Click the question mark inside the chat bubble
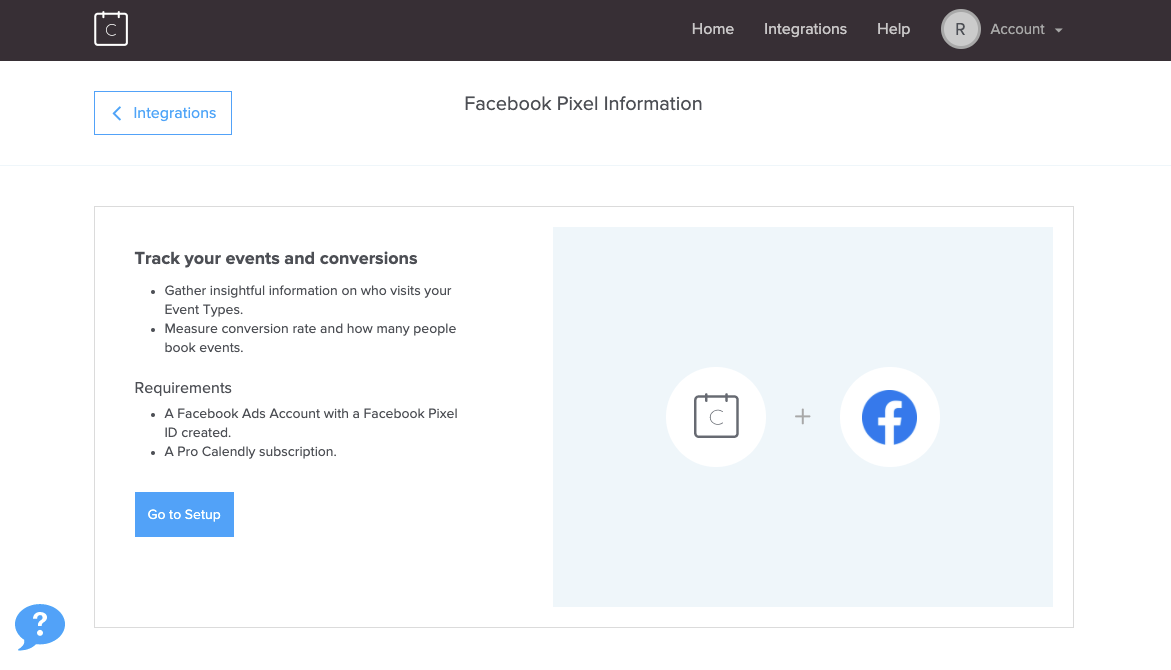1171x670 pixels. point(38,625)
